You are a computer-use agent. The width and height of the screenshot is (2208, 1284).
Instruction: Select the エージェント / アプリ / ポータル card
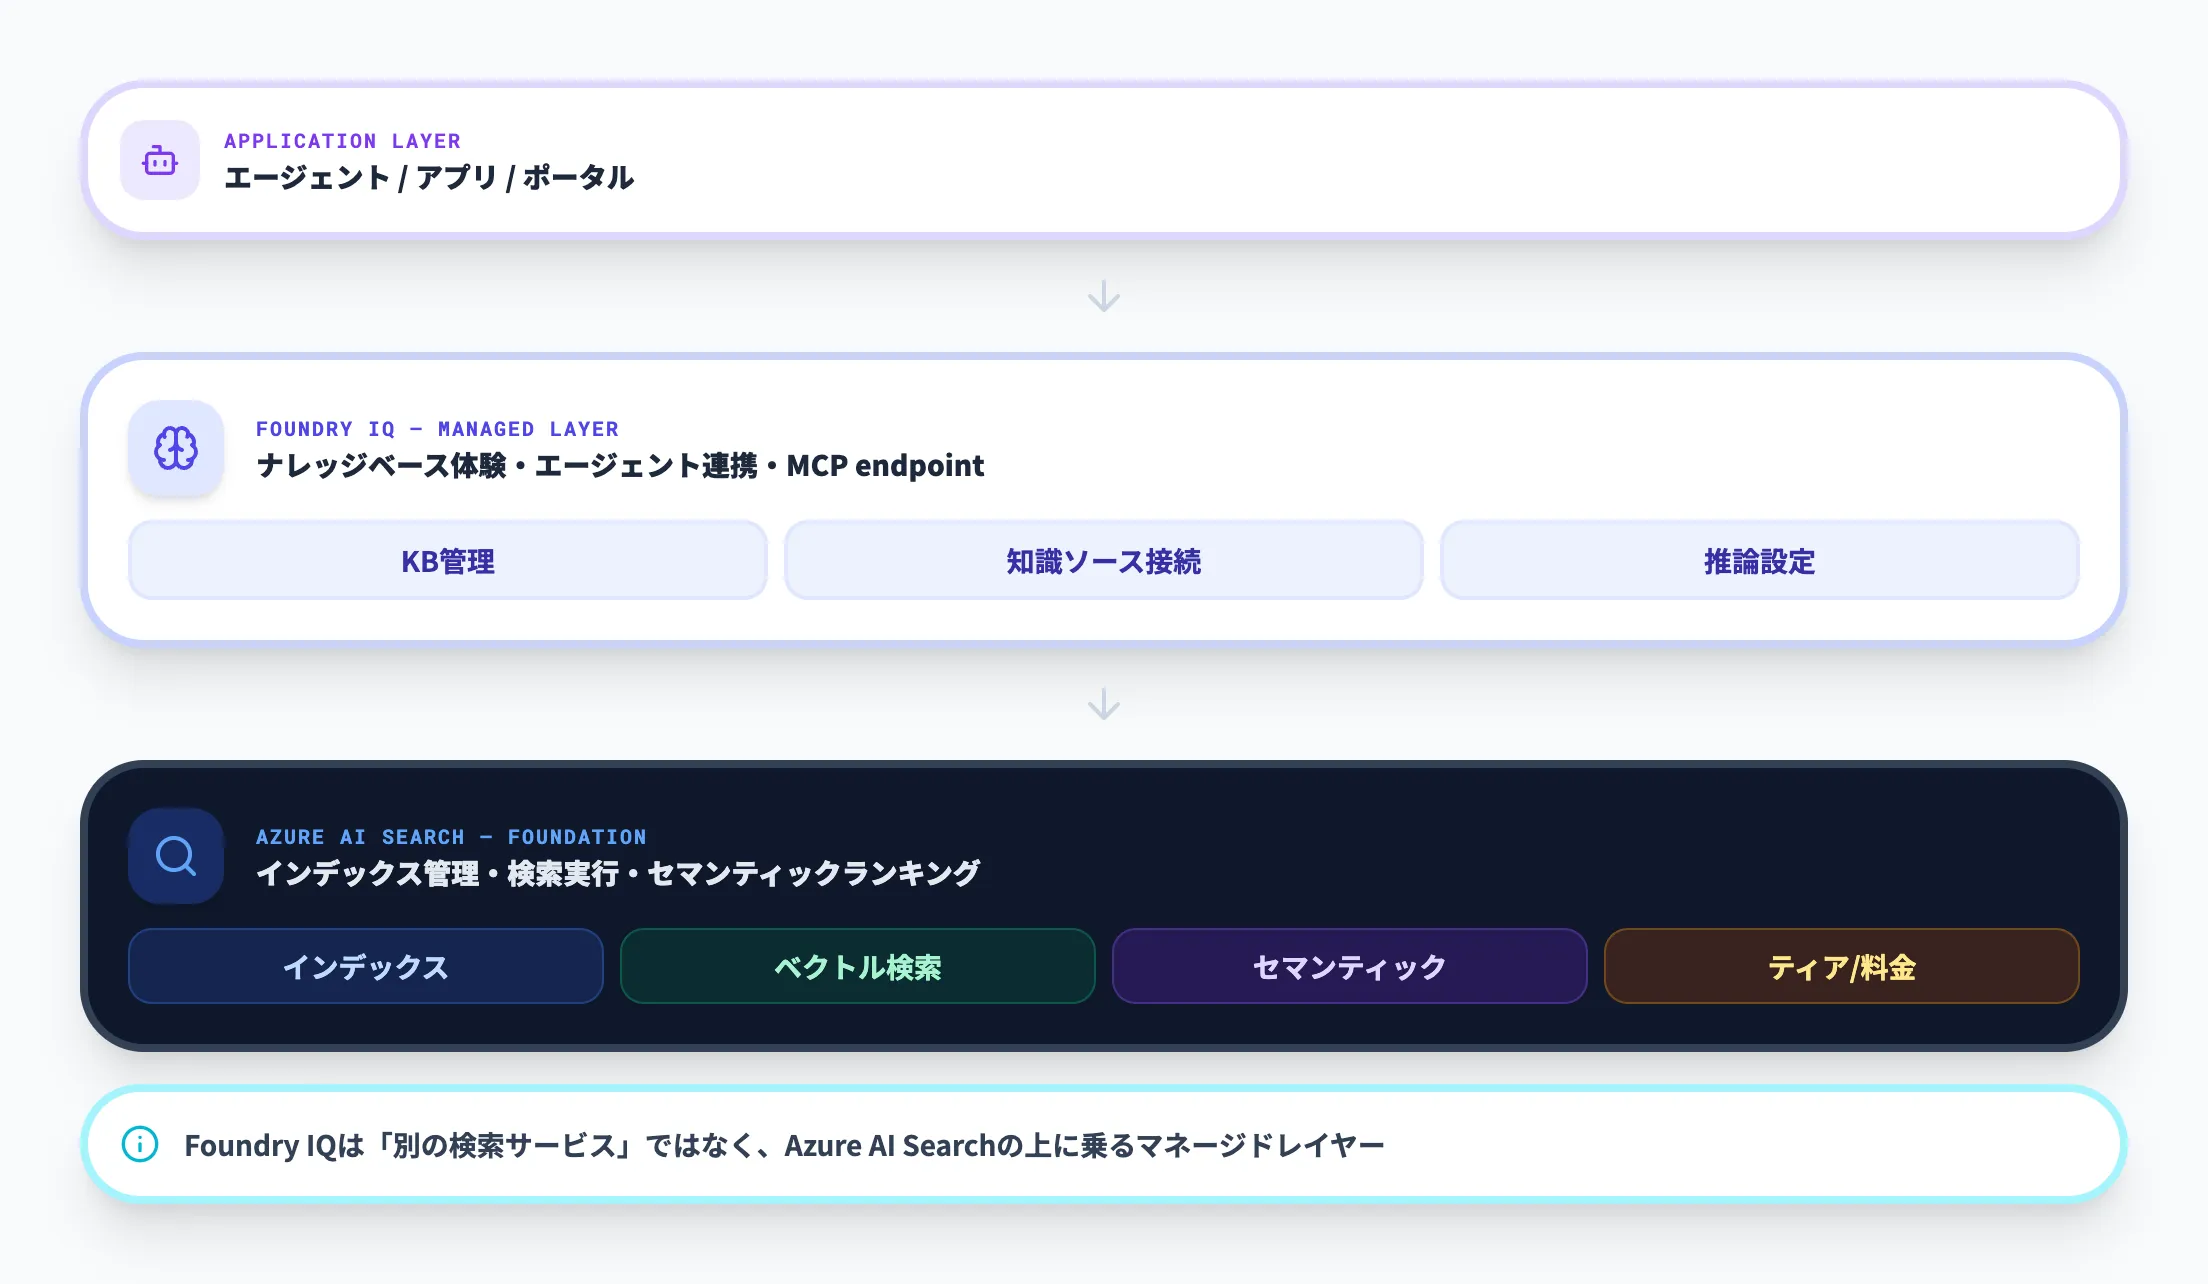click(x=1100, y=160)
